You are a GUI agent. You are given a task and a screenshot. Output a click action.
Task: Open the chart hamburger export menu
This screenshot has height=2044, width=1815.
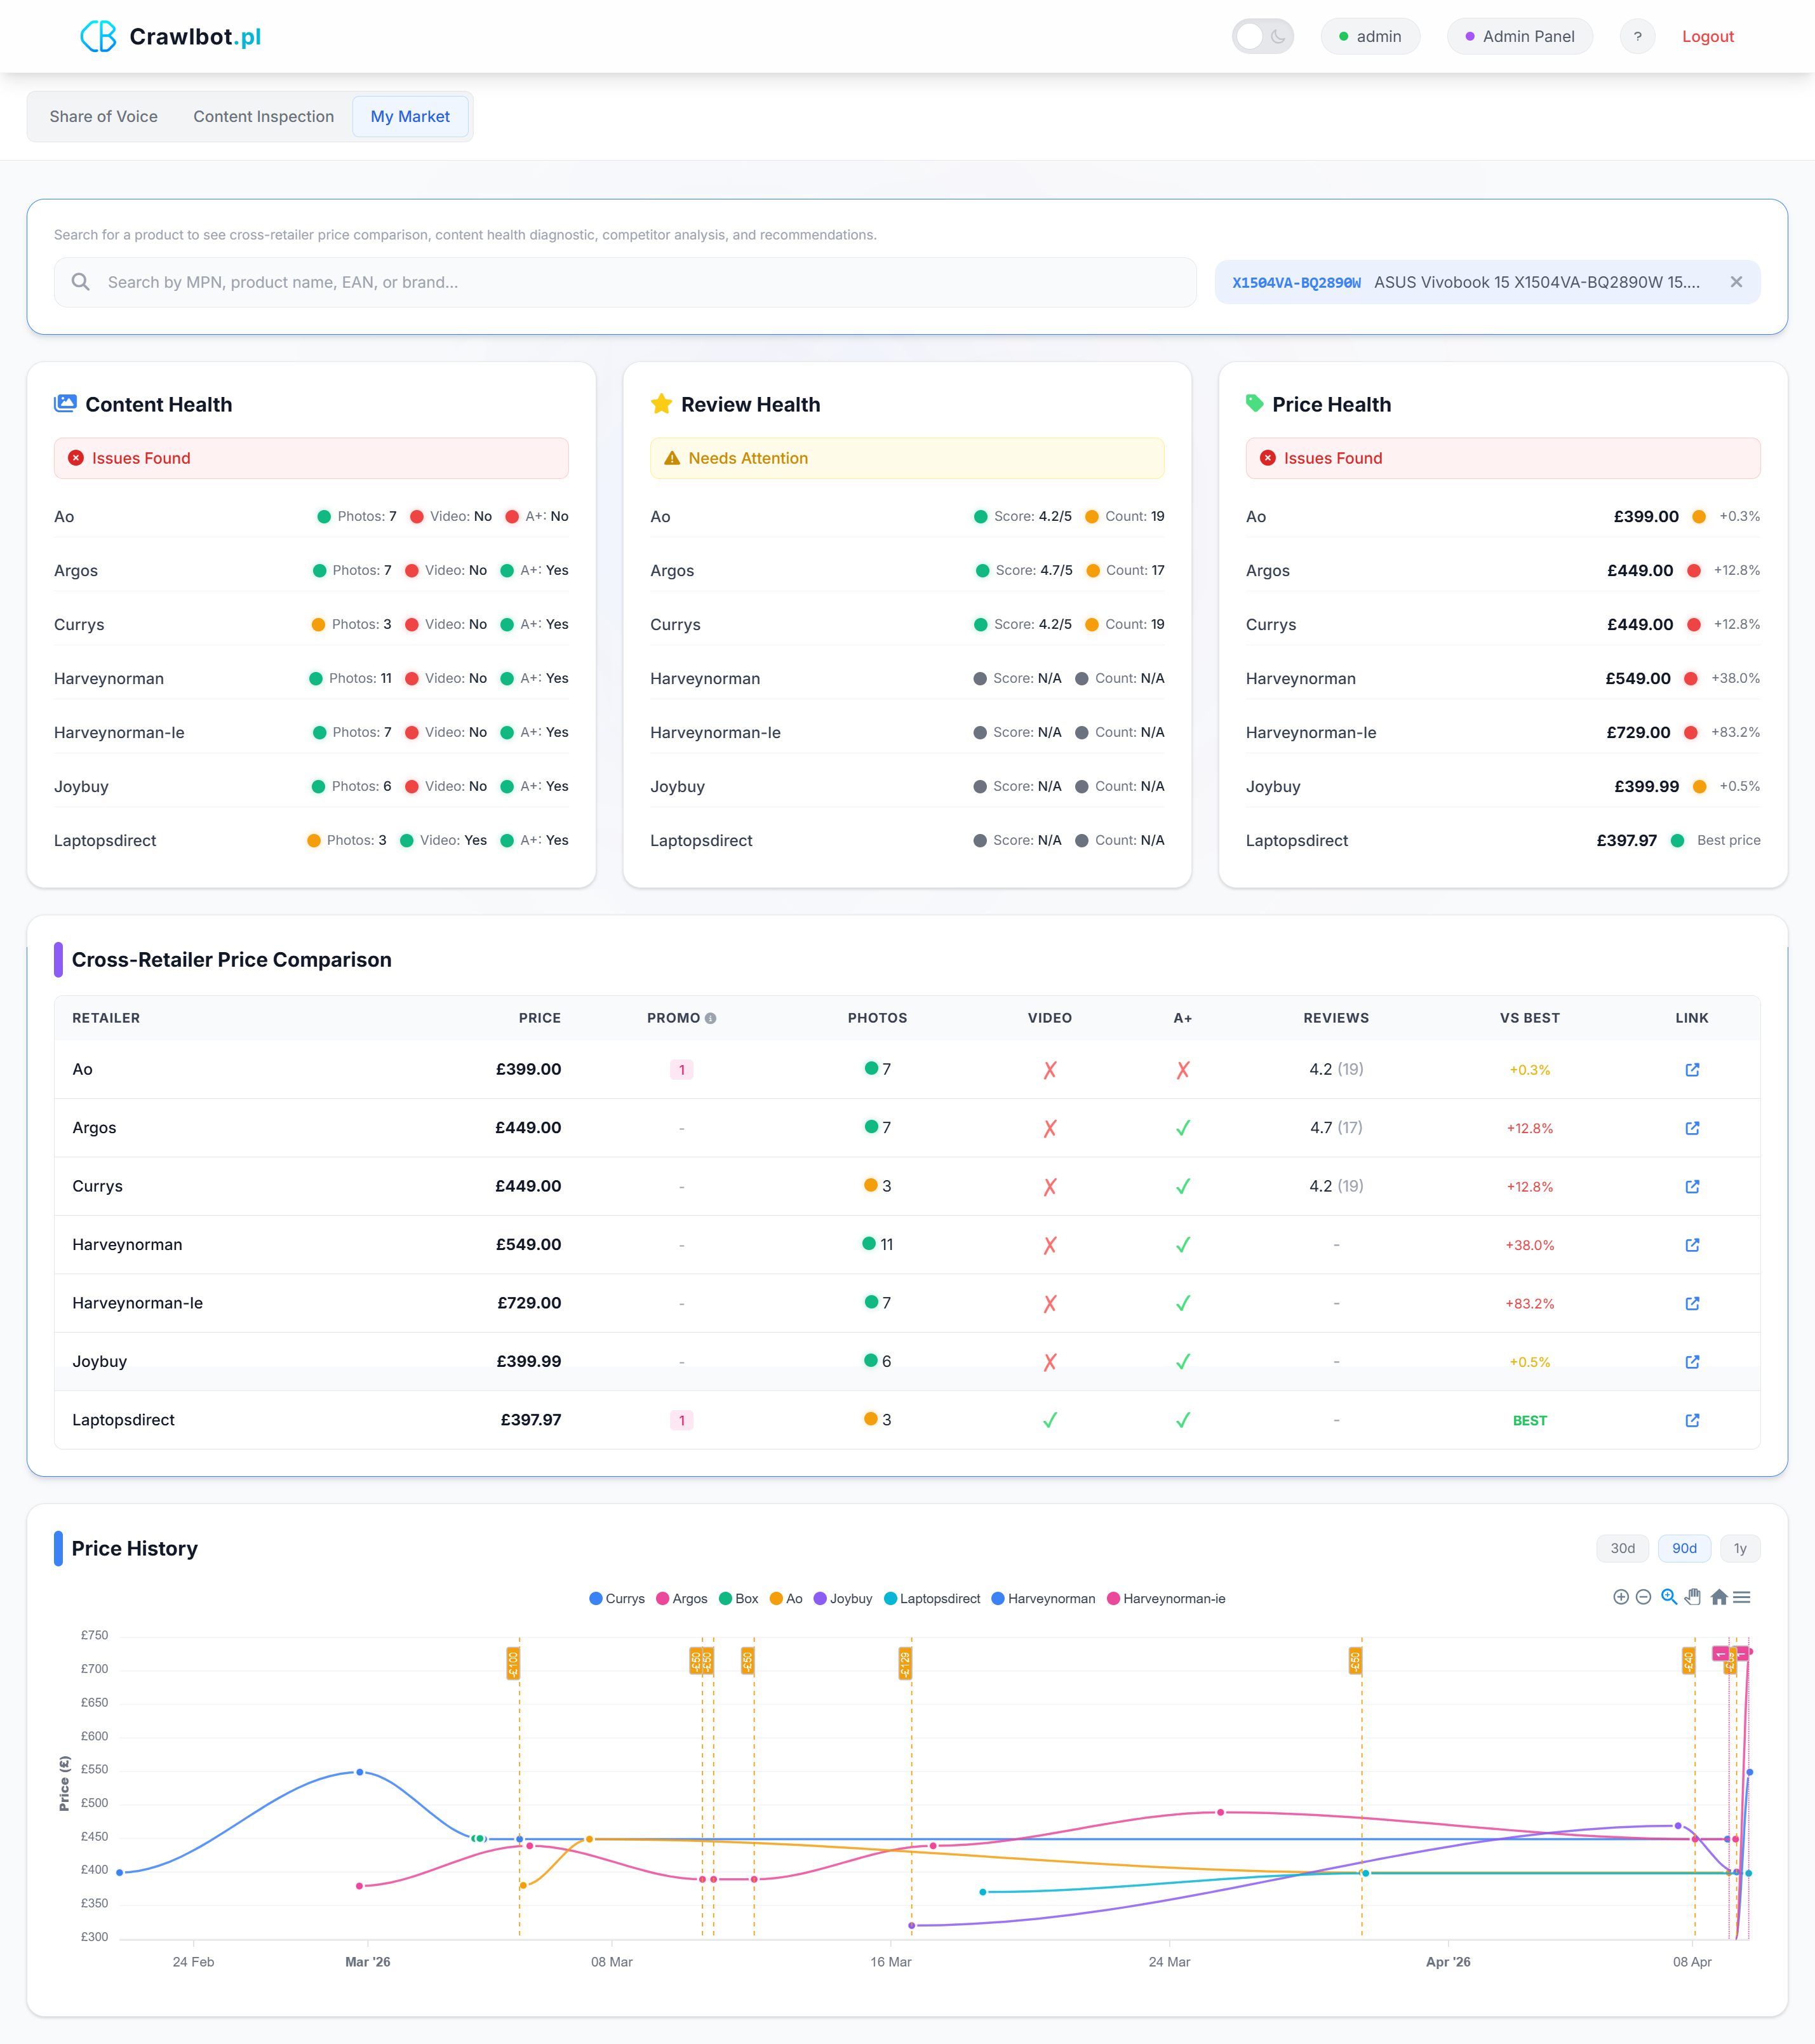coord(1742,1597)
